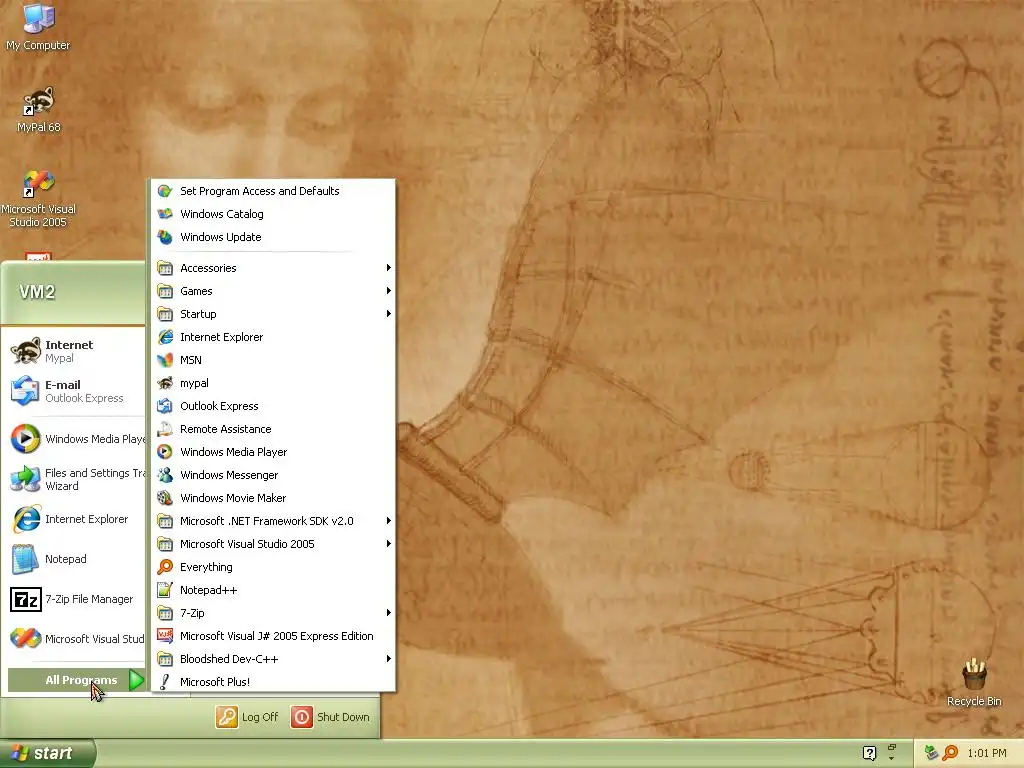Image resolution: width=1024 pixels, height=768 pixels.
Task: Click the Safely Remove Hardware tray icon
Action: pos(931,753)
